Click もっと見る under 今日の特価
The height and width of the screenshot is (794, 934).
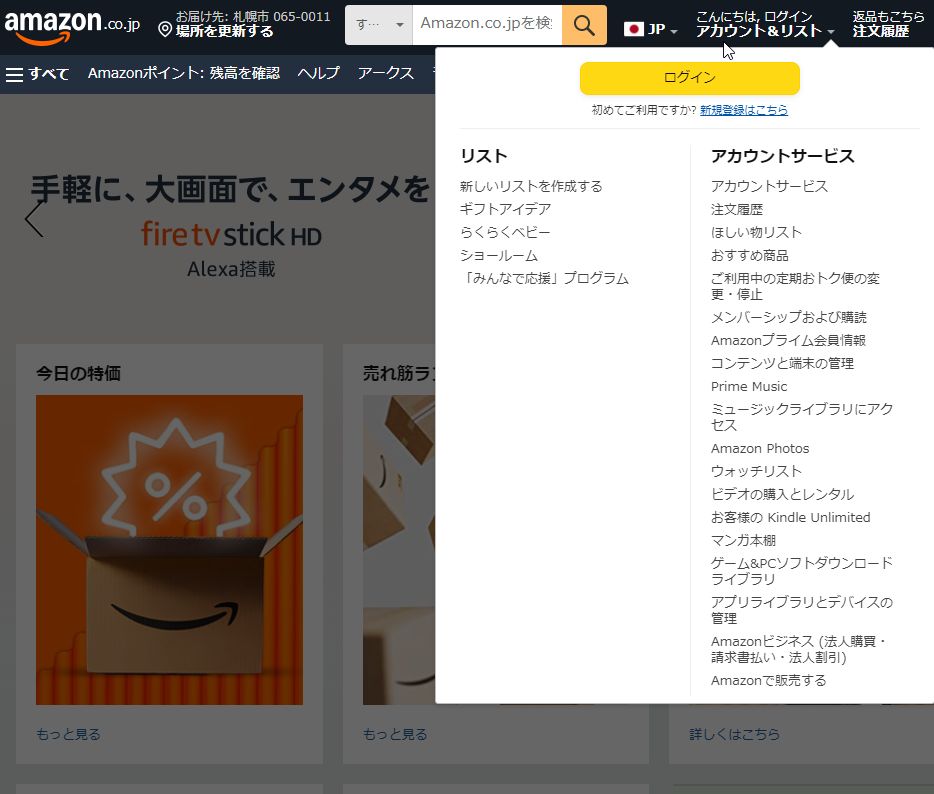[x=68, y=734]
